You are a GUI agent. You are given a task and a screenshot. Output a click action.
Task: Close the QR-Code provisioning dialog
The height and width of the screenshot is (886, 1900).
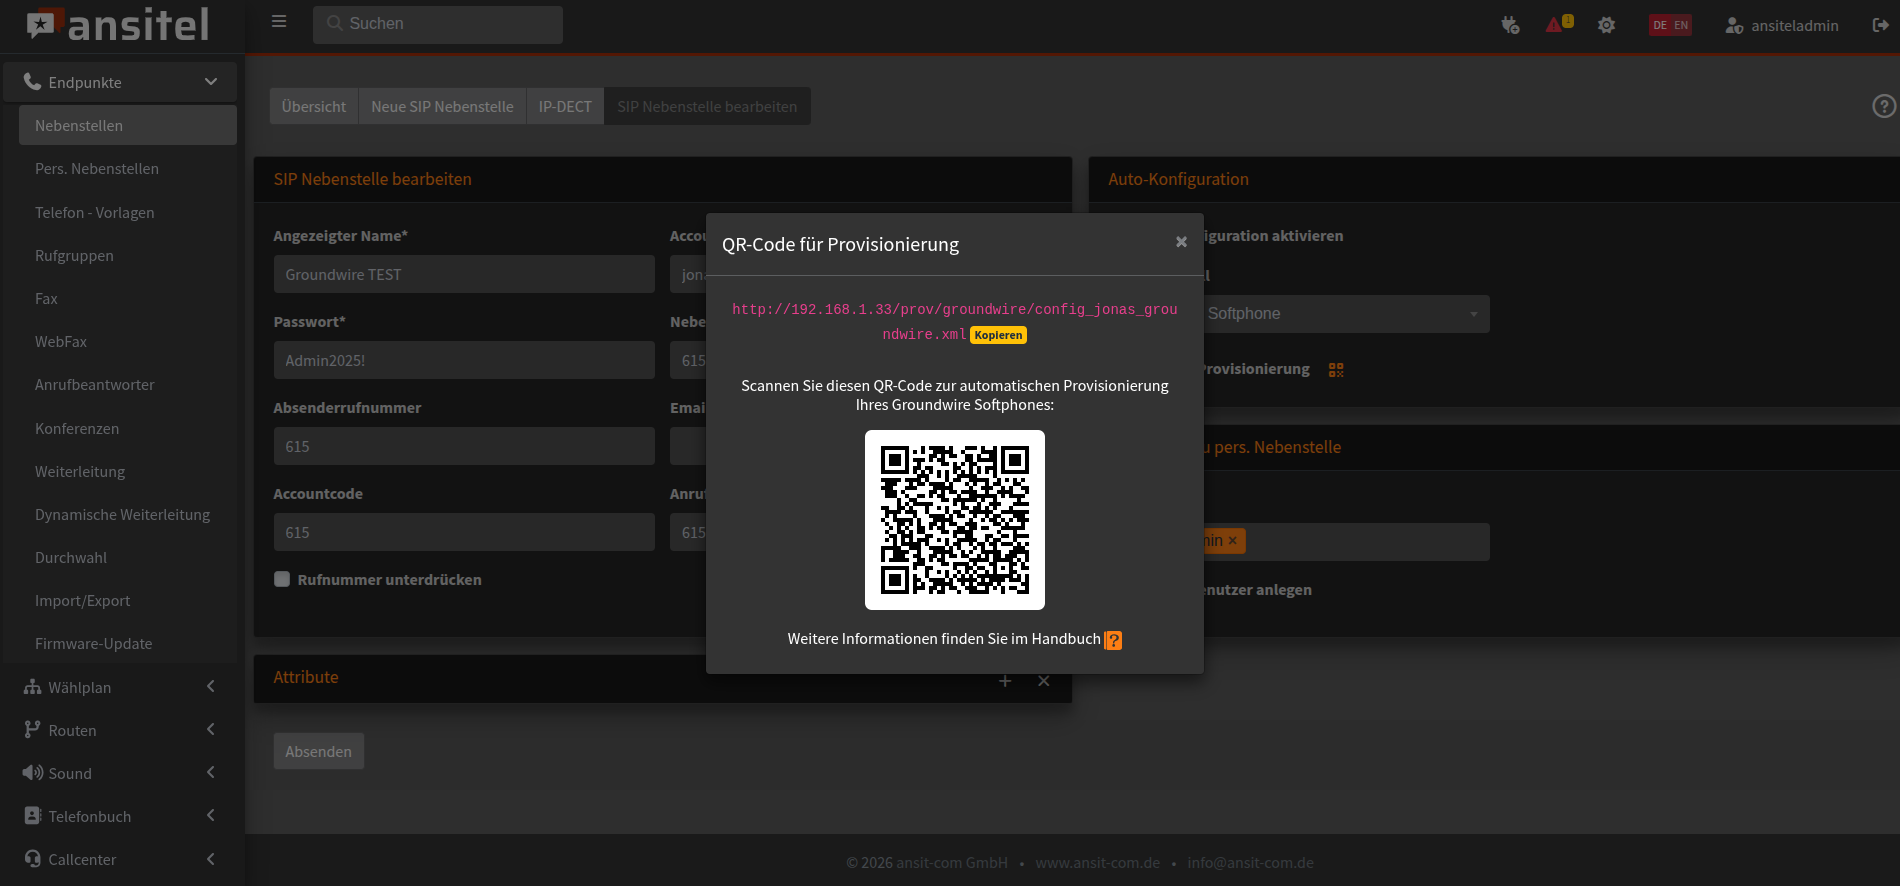tap(1181, 242)
